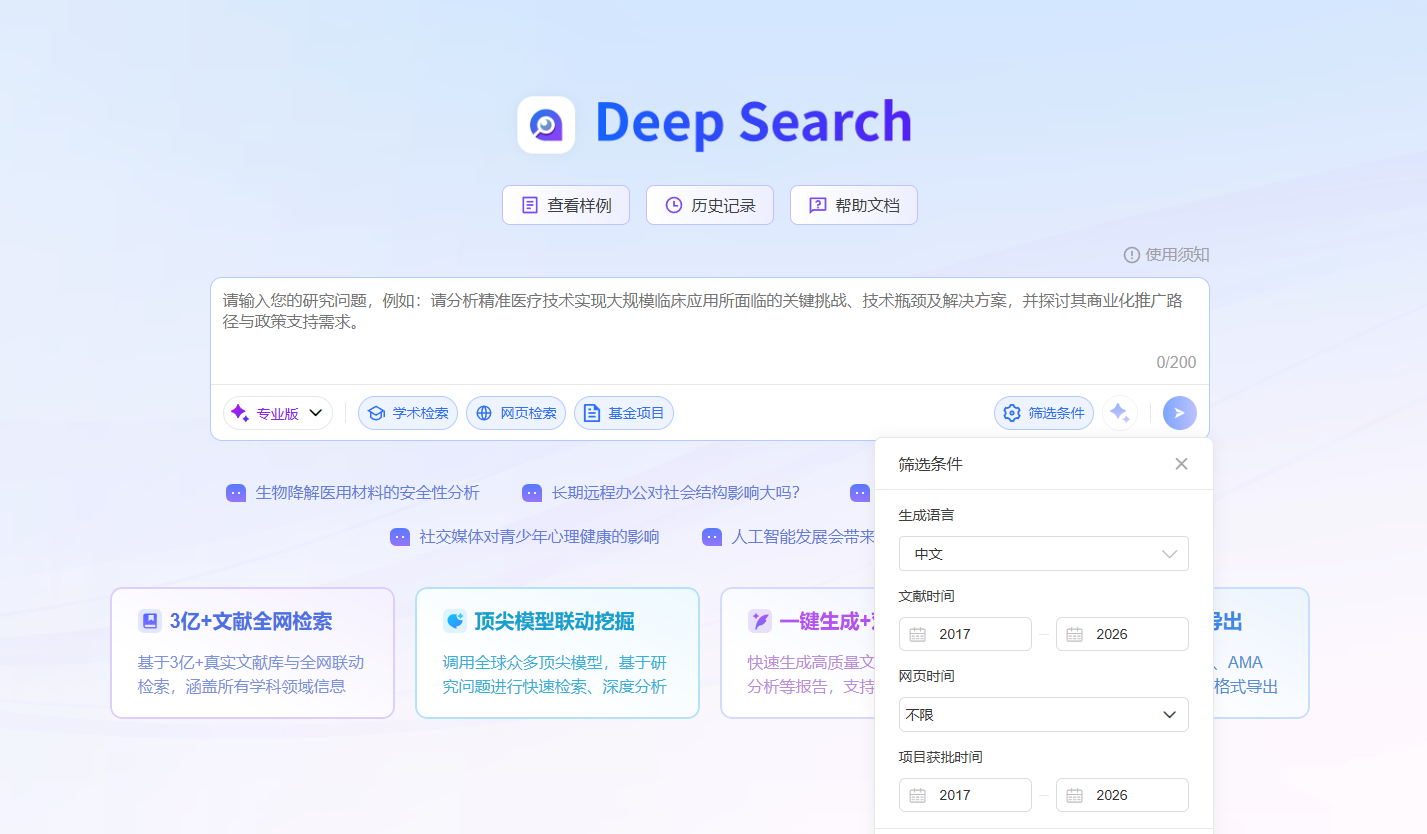1427x834 pixels.
Task: Set 文献时间 start year 2017 field
Action: (965, 634)
